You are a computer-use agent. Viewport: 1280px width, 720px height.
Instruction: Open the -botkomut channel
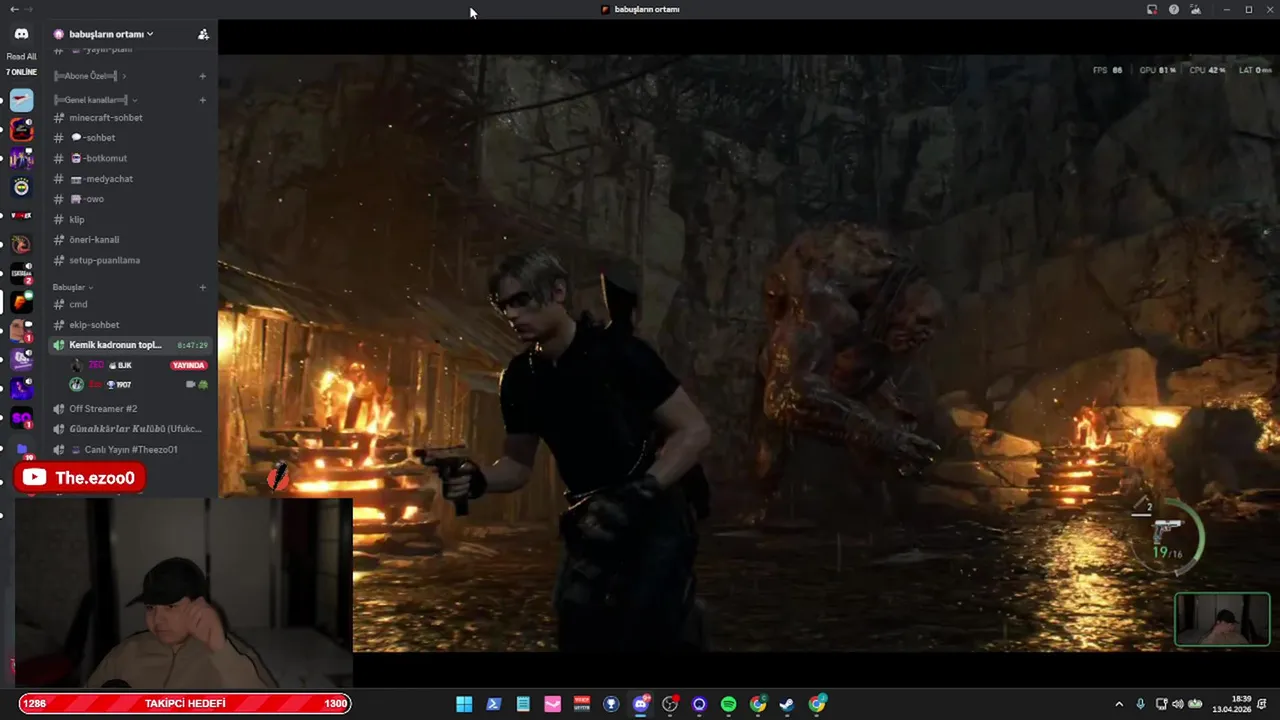[130, 158]
